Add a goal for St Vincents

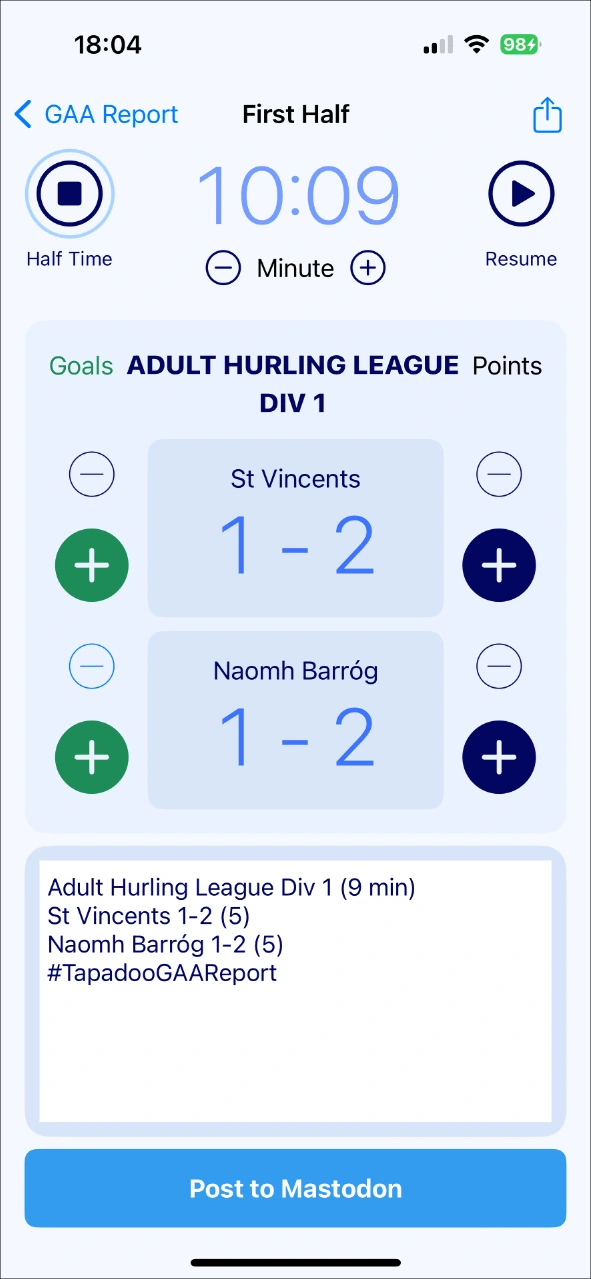(91, 565)
